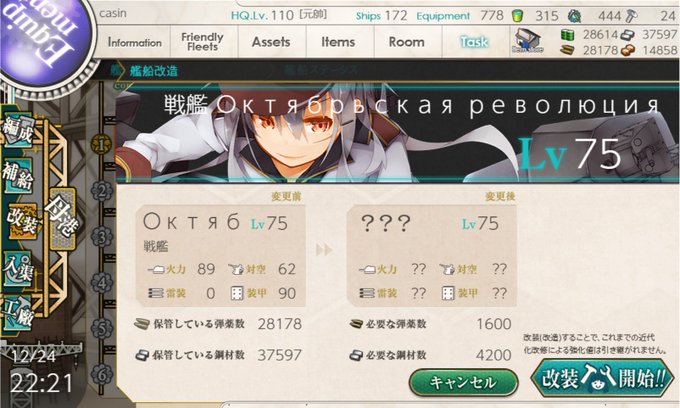Go to the Room tab

click(x=406, y=42)
